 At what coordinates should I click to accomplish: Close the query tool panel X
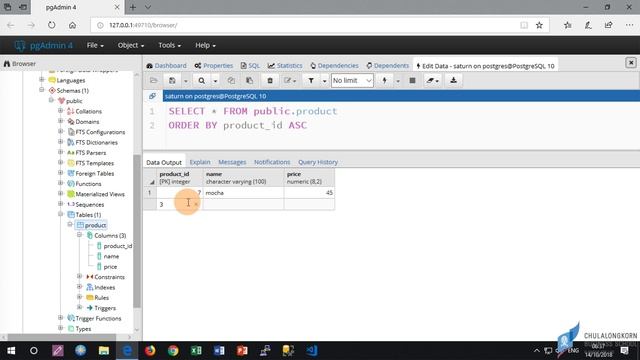[631, 63]
